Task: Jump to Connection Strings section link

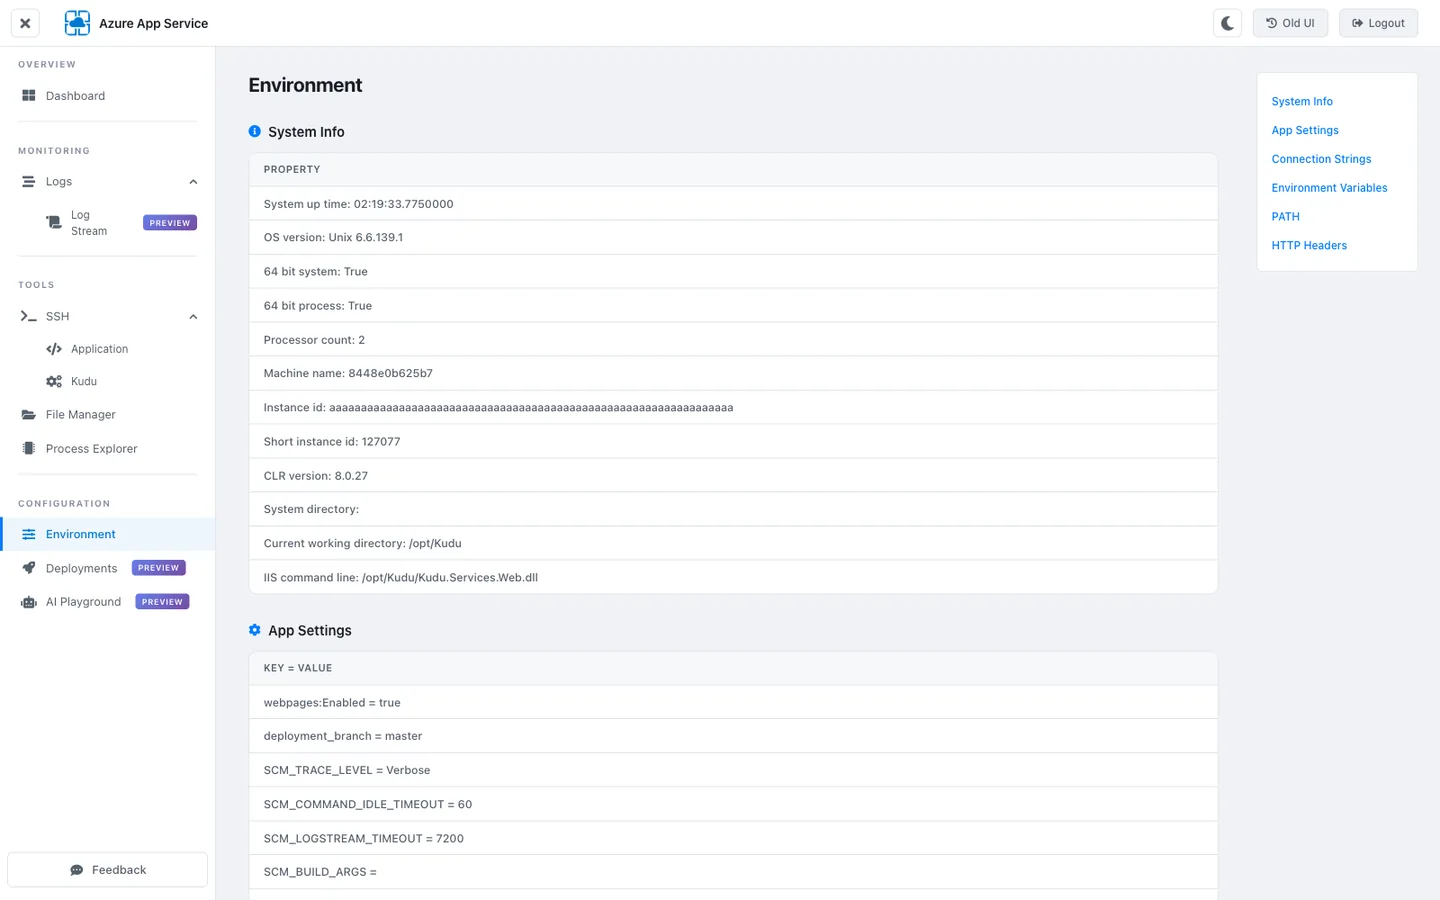Action: coord(1321,159)
